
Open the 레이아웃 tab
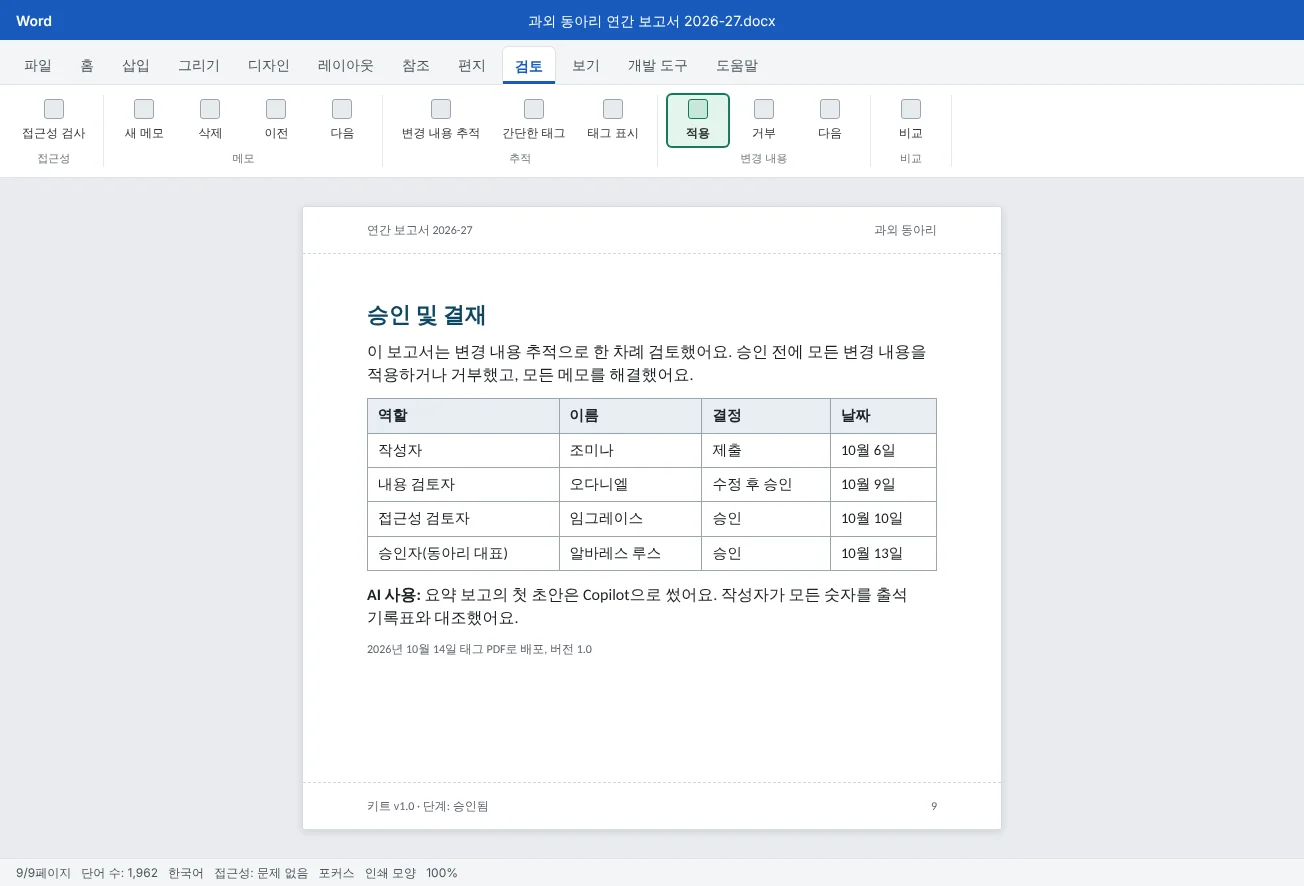(x=346, y=66)
